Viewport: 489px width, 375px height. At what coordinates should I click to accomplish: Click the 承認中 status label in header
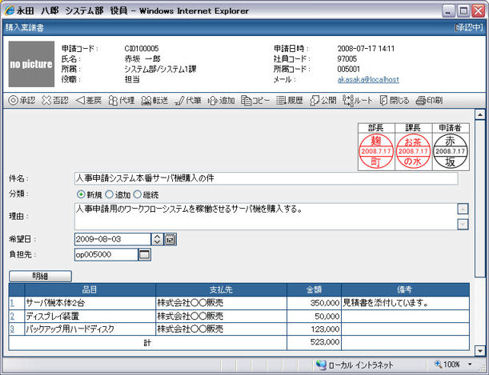click(469, 28)
